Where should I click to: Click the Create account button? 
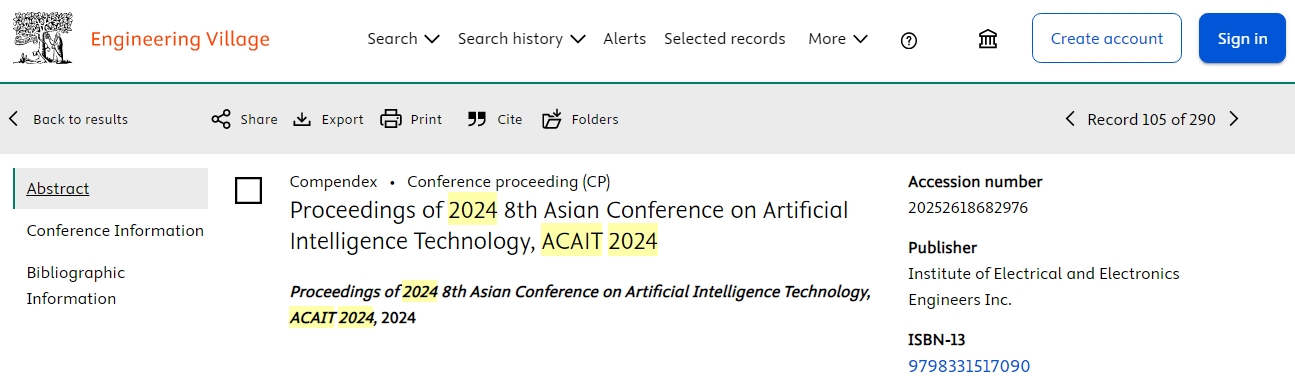pos(1107,39)
